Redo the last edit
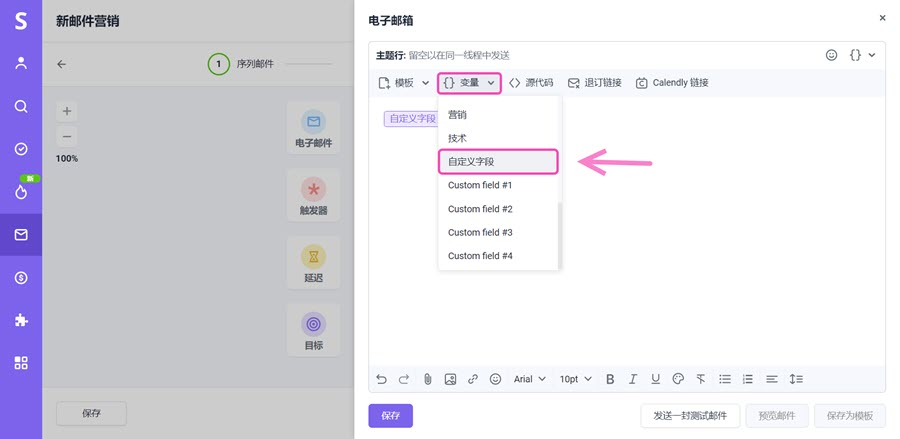 404,379
